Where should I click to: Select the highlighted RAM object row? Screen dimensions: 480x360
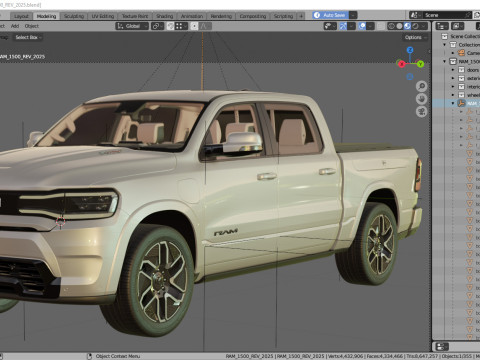456,103
